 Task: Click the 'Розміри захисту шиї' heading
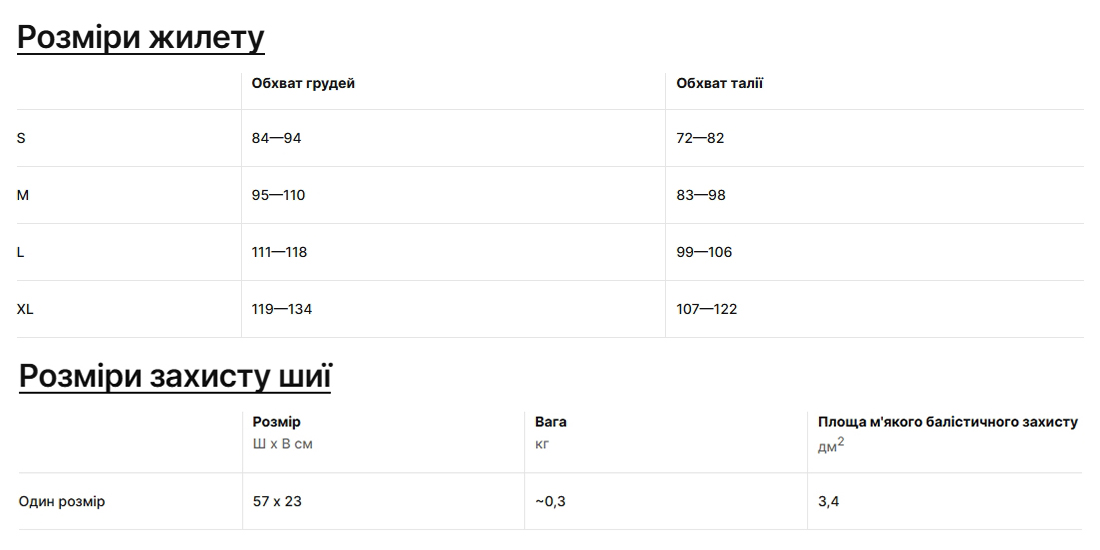click(x=175, y=376)
